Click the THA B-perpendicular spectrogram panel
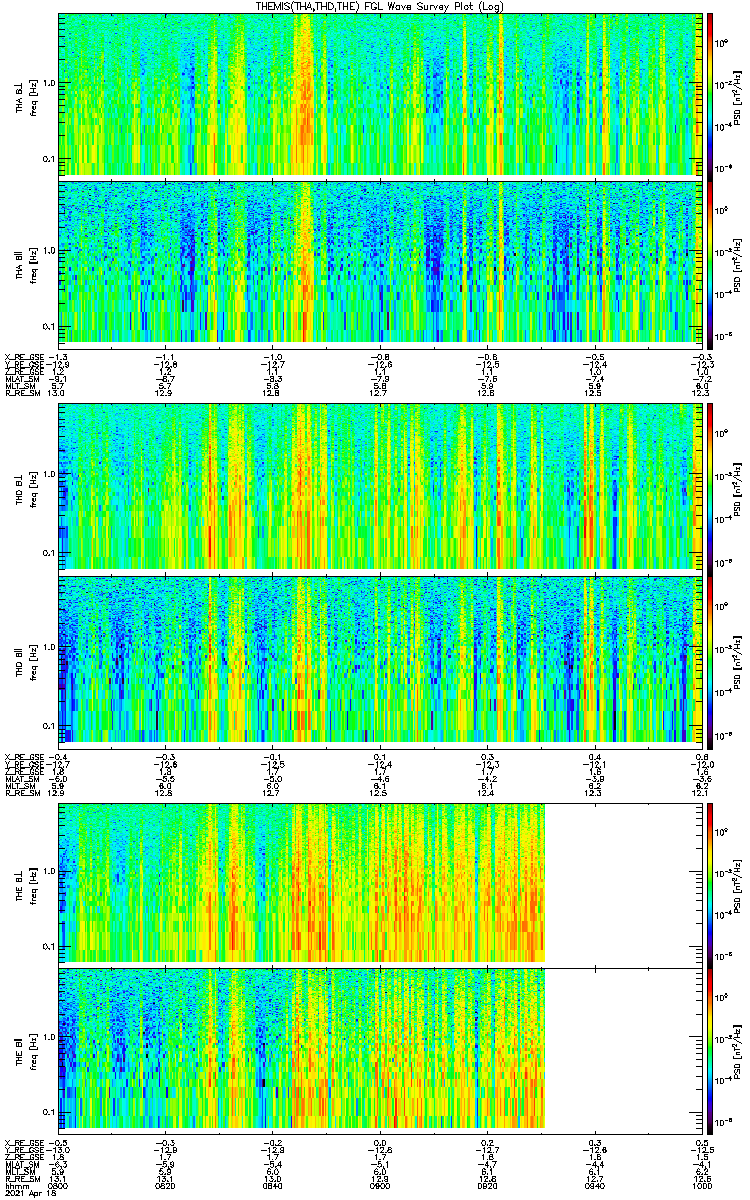The image size is (750, 1200). click(378, 94)
